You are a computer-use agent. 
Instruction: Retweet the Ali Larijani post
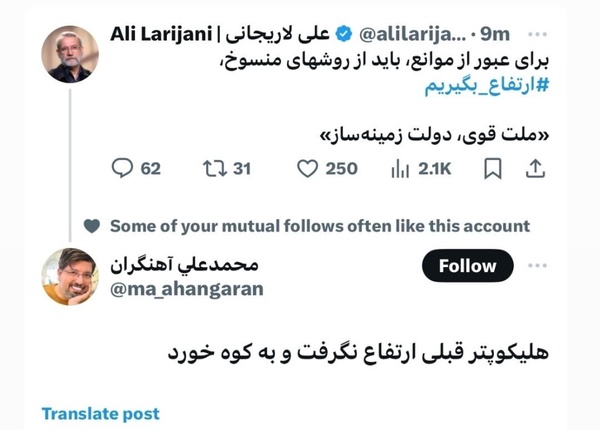point(214,169)
